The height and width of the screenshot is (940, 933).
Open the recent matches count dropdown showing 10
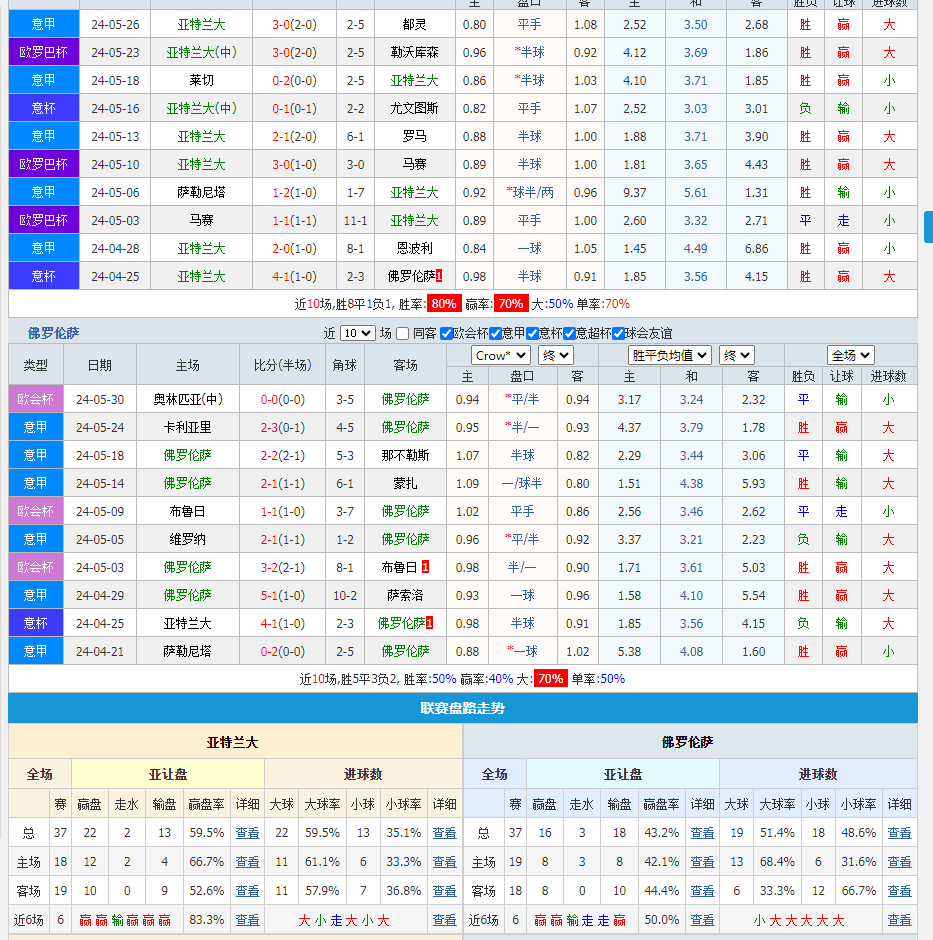coord(357,334)
